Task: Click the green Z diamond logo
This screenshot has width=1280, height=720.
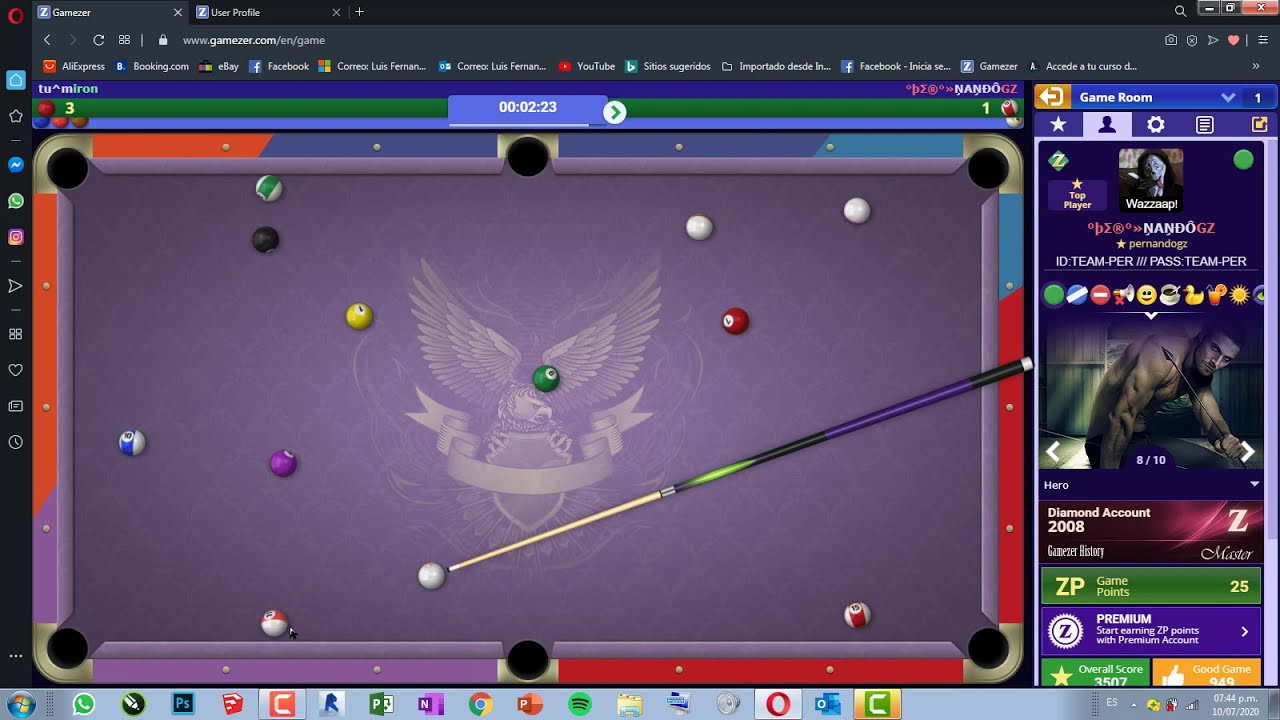Action: click(1058, 160)
